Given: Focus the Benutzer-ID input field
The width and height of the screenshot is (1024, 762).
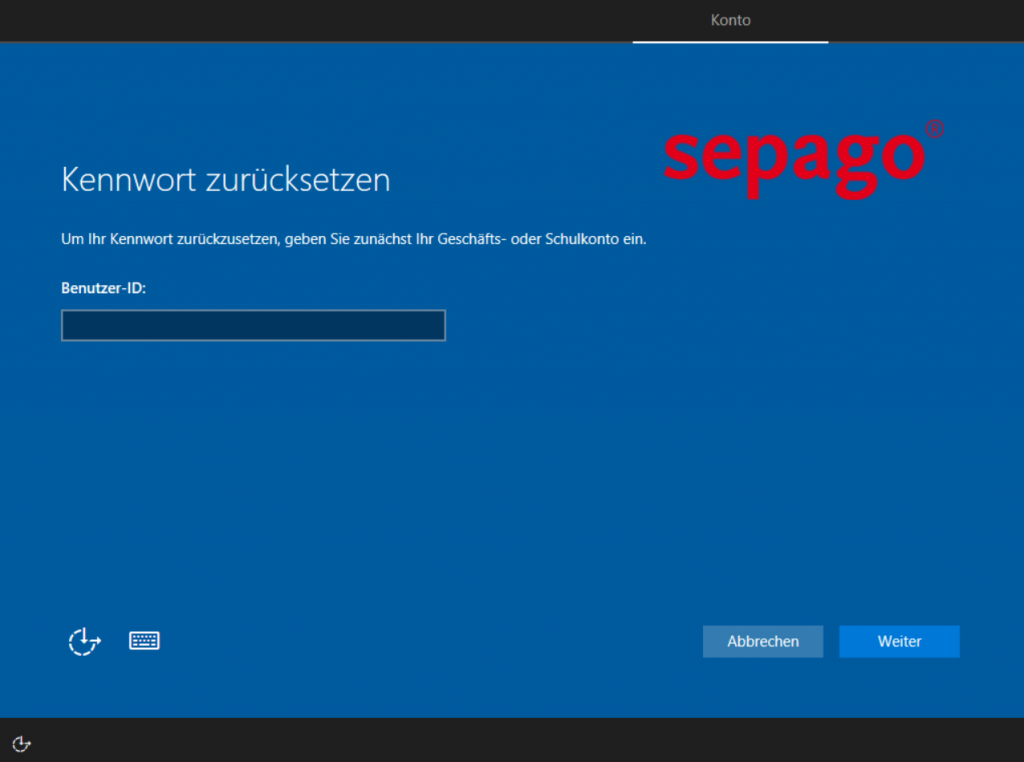Looking at the screenshot, I should click(253, 325).
